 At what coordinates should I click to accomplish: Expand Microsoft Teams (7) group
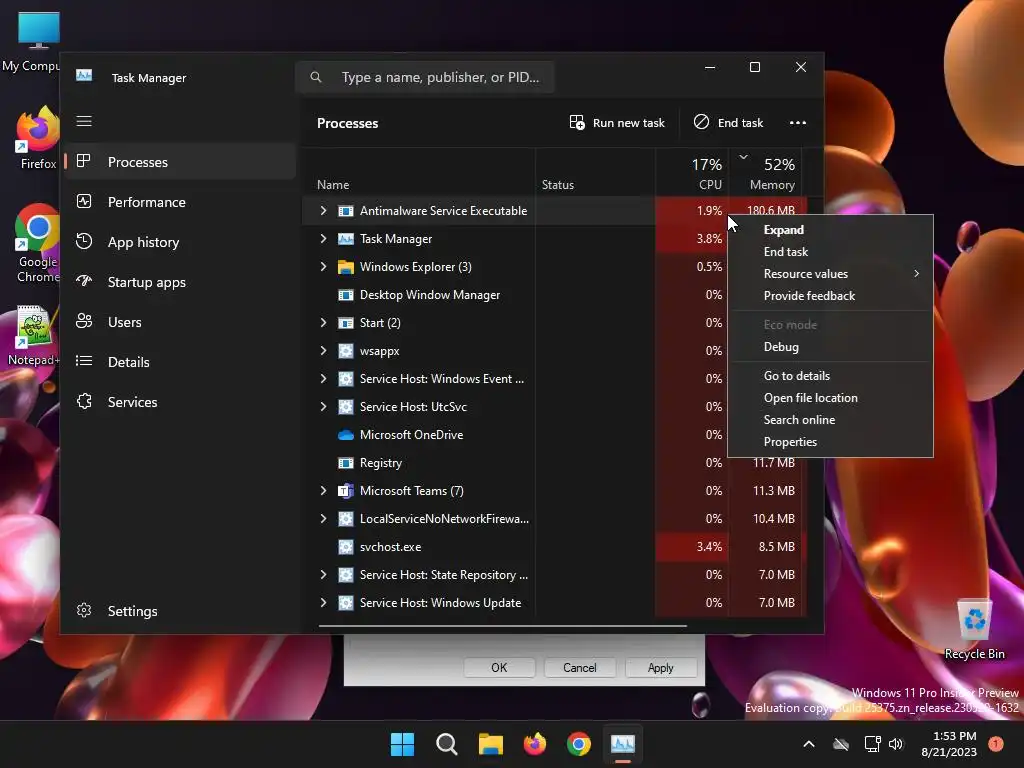(x=323, y=491)
